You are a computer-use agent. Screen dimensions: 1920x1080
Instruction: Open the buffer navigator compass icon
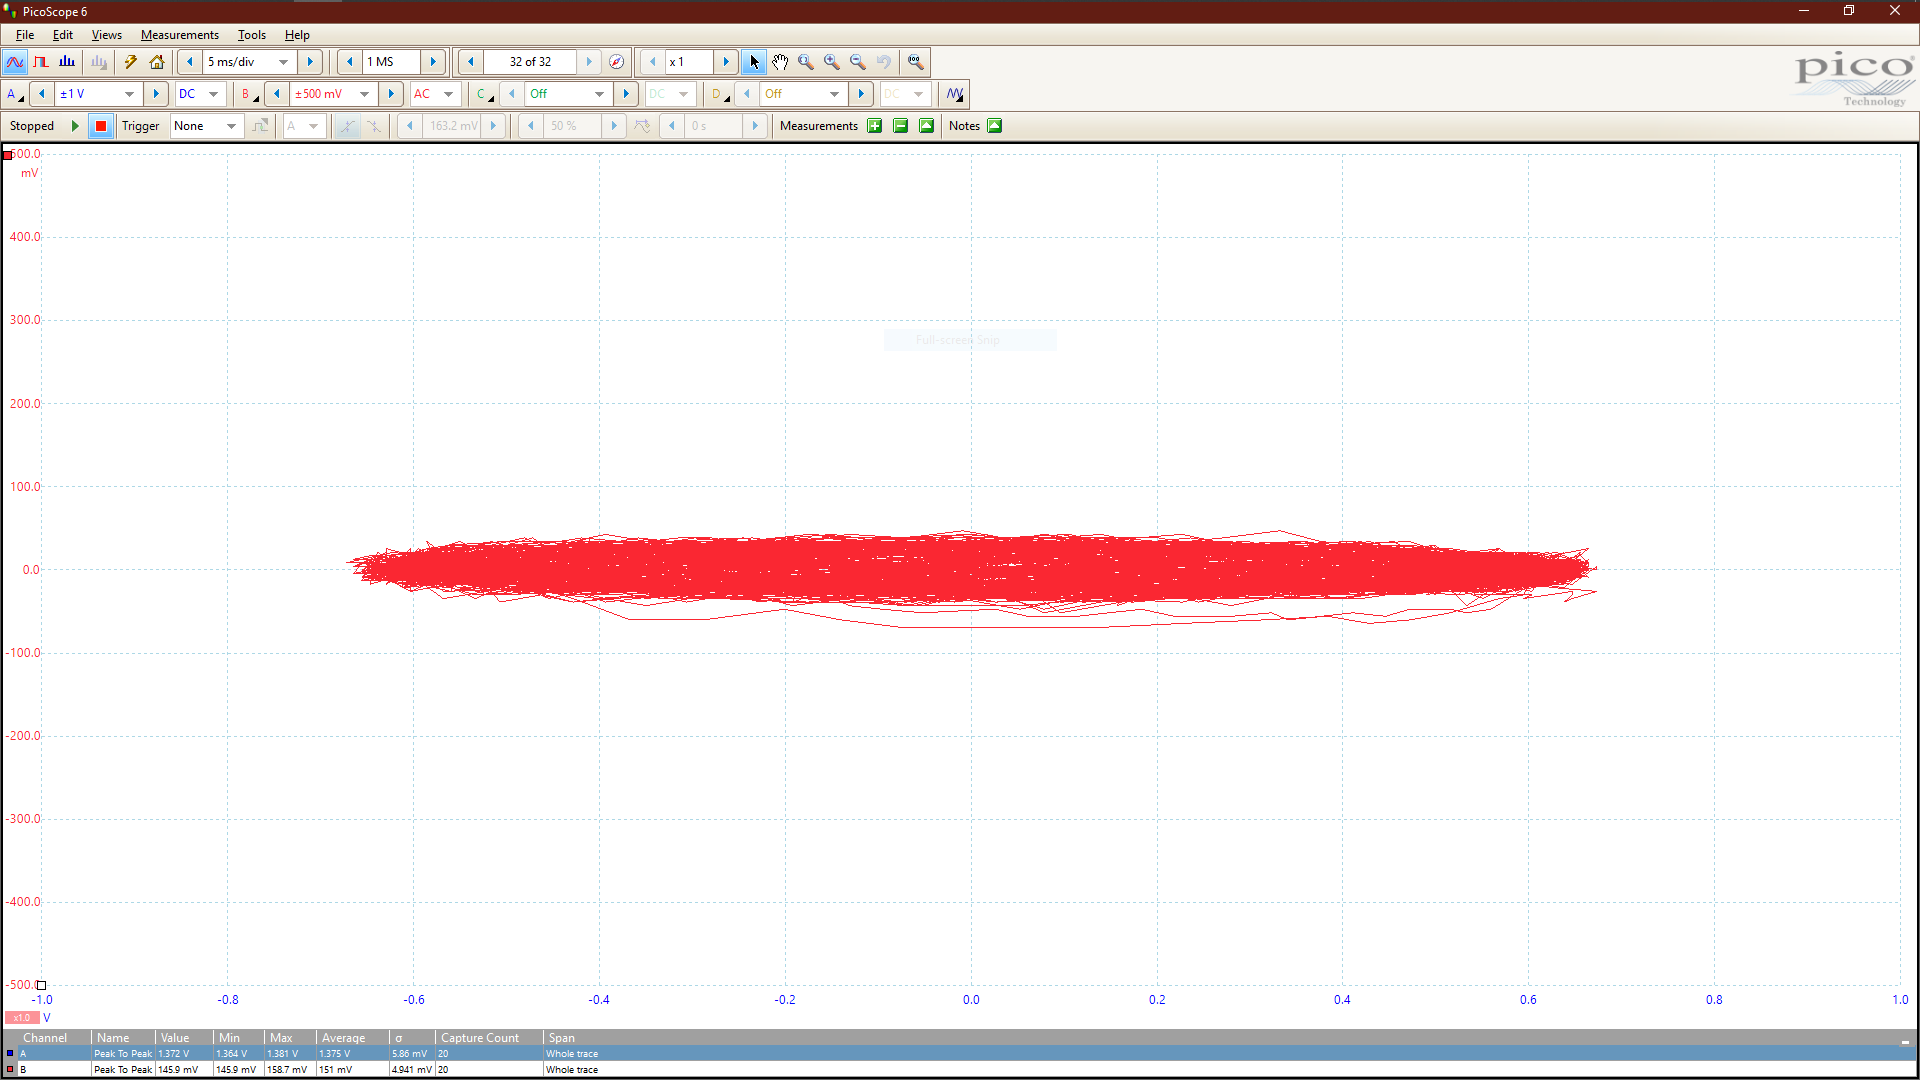click(617, 62)
